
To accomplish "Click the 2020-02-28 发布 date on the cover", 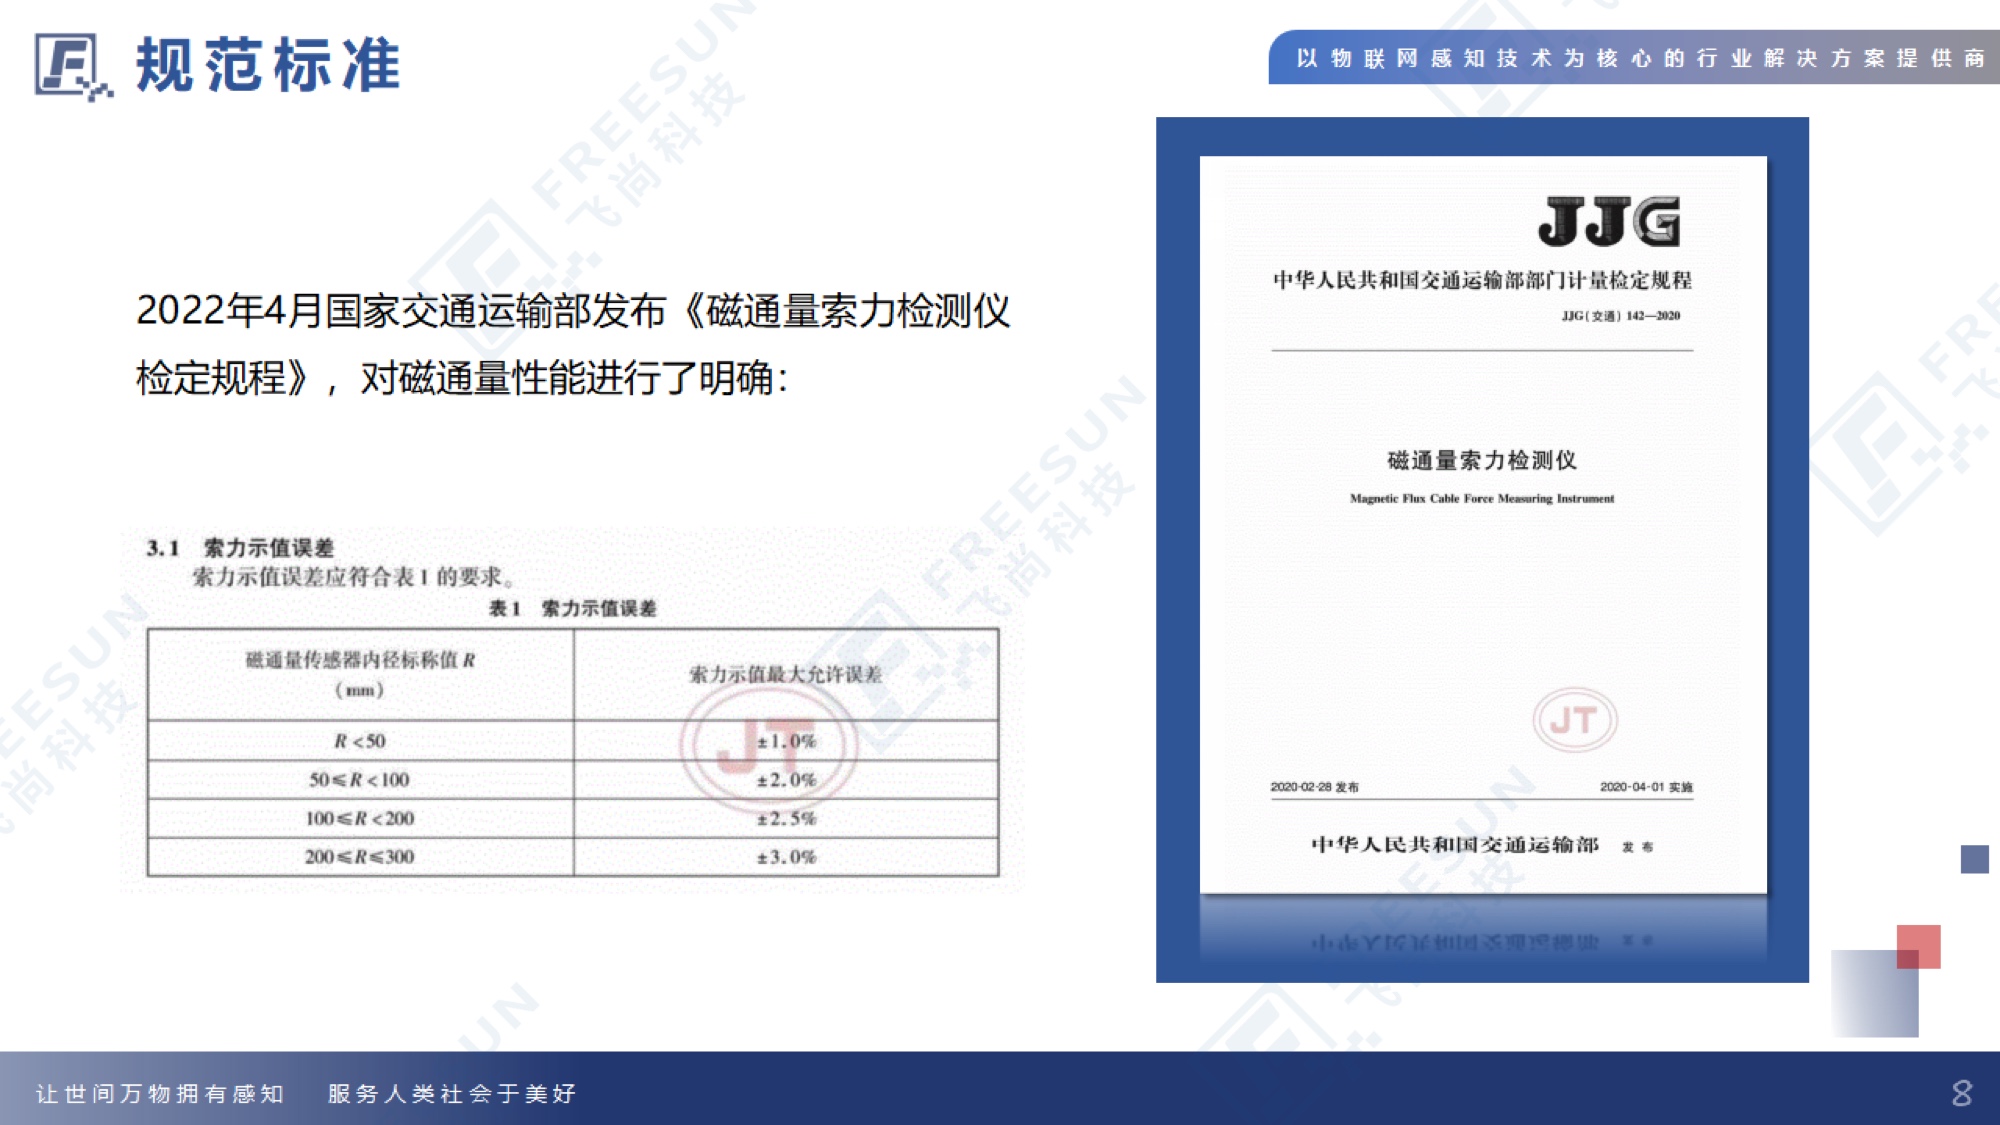I will click(x=1314, y=787).
